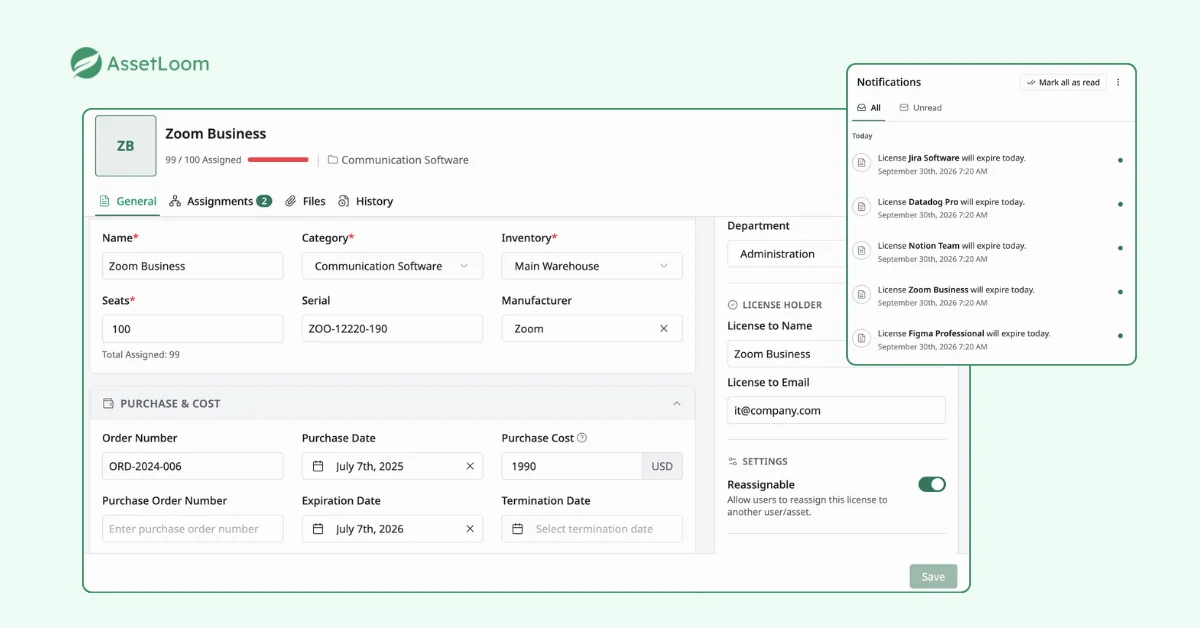Click the Jira Software notification document icon

[x=861, y=162]
